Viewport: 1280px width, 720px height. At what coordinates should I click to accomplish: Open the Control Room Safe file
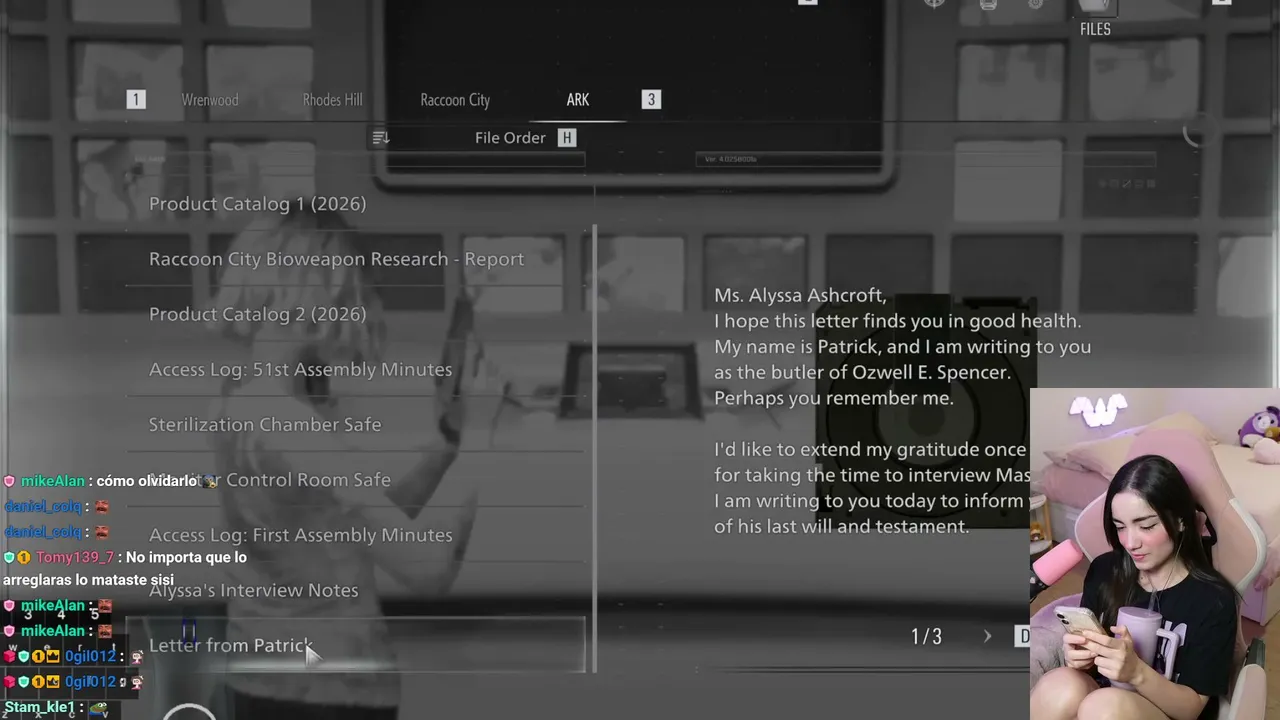tap(355, 480)
